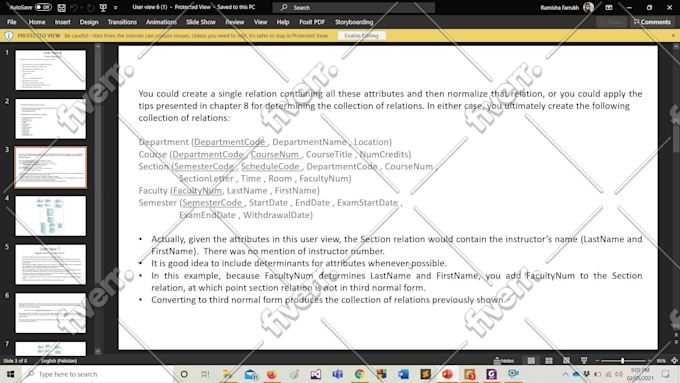The width and height of the screenshot is (680, 383).
Task: Close the Protected View message bar
Action: pyautogui.click(x=673, y=36)
